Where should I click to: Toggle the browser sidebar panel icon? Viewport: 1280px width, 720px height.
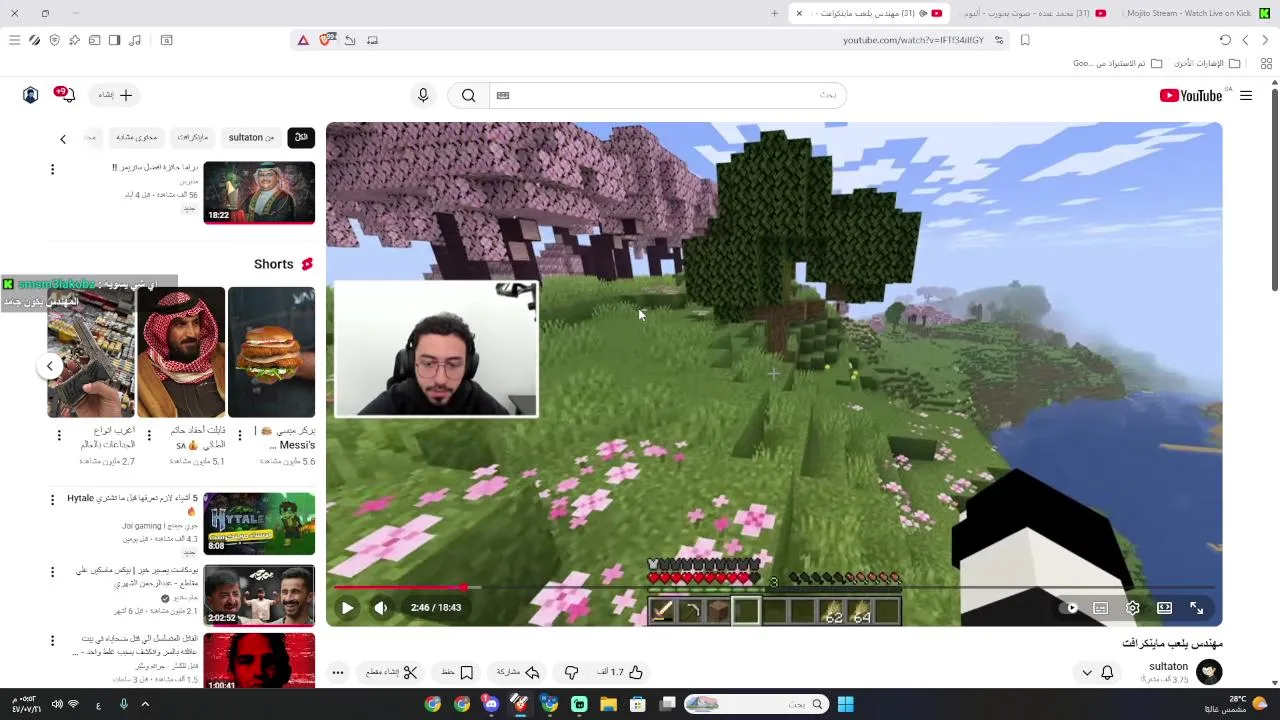pos(114,40)
